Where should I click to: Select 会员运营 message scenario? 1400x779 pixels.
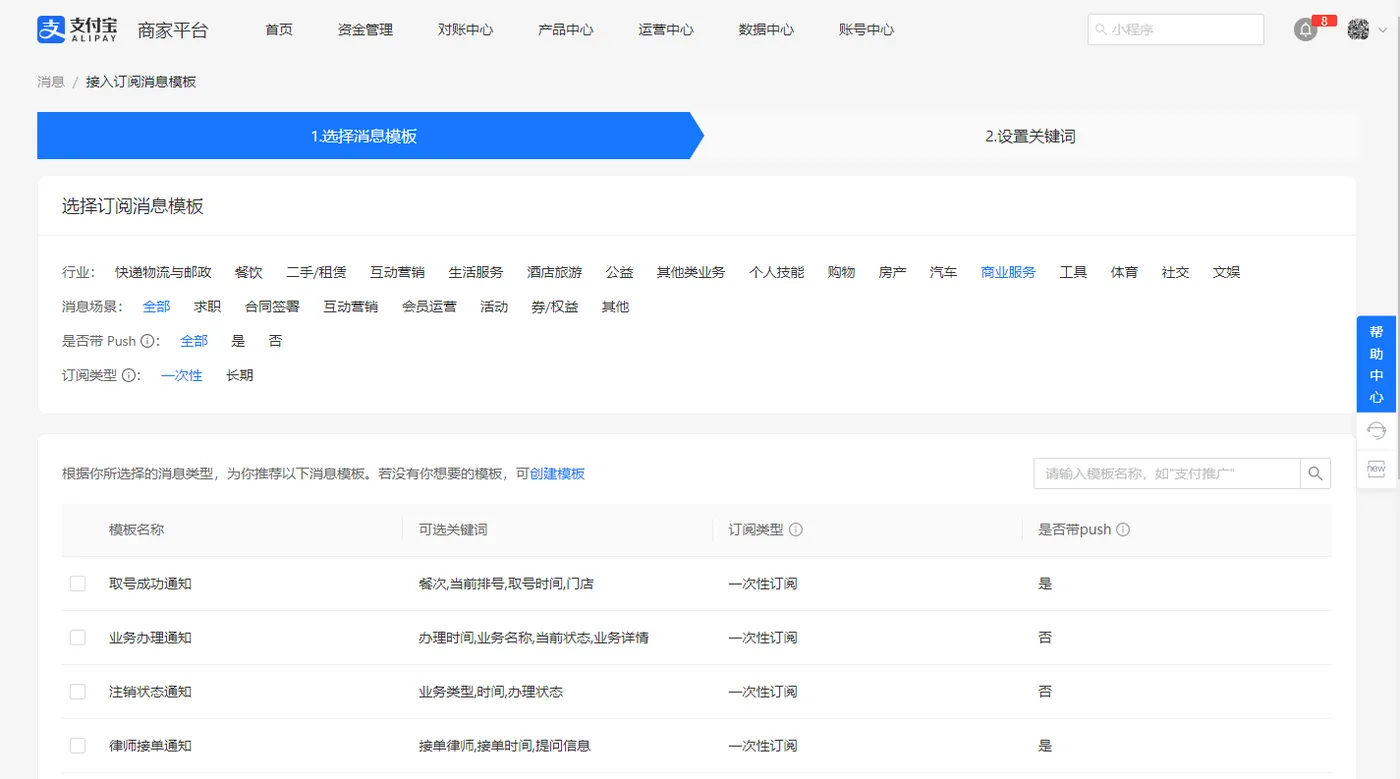[430, 307]
